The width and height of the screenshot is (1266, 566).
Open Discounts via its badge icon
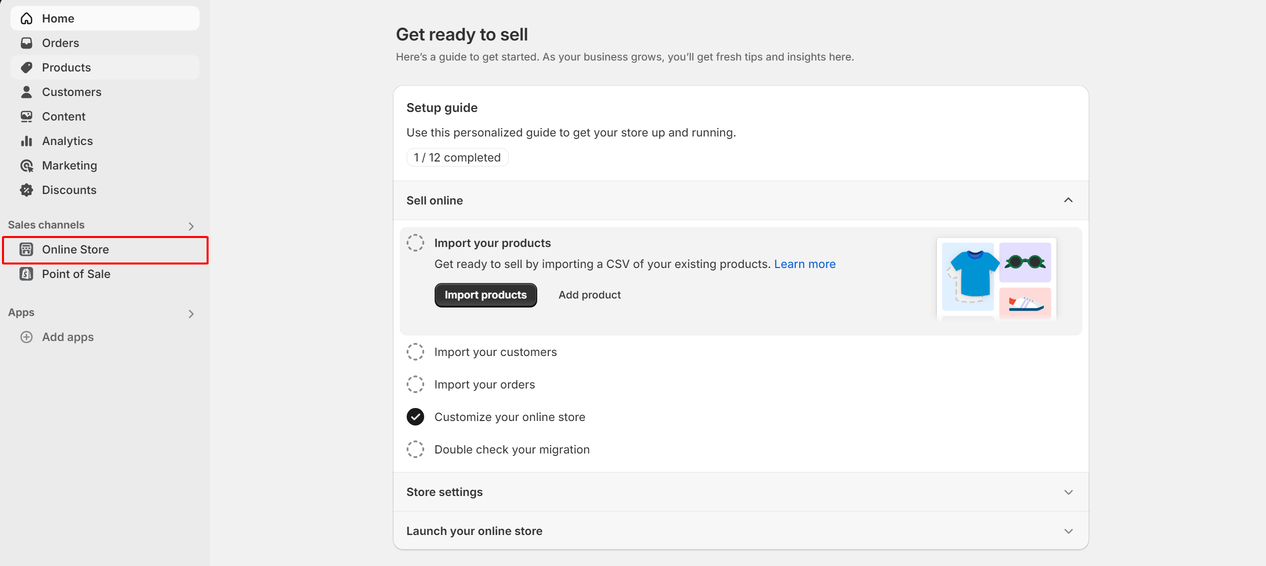(x=26, y=190)
